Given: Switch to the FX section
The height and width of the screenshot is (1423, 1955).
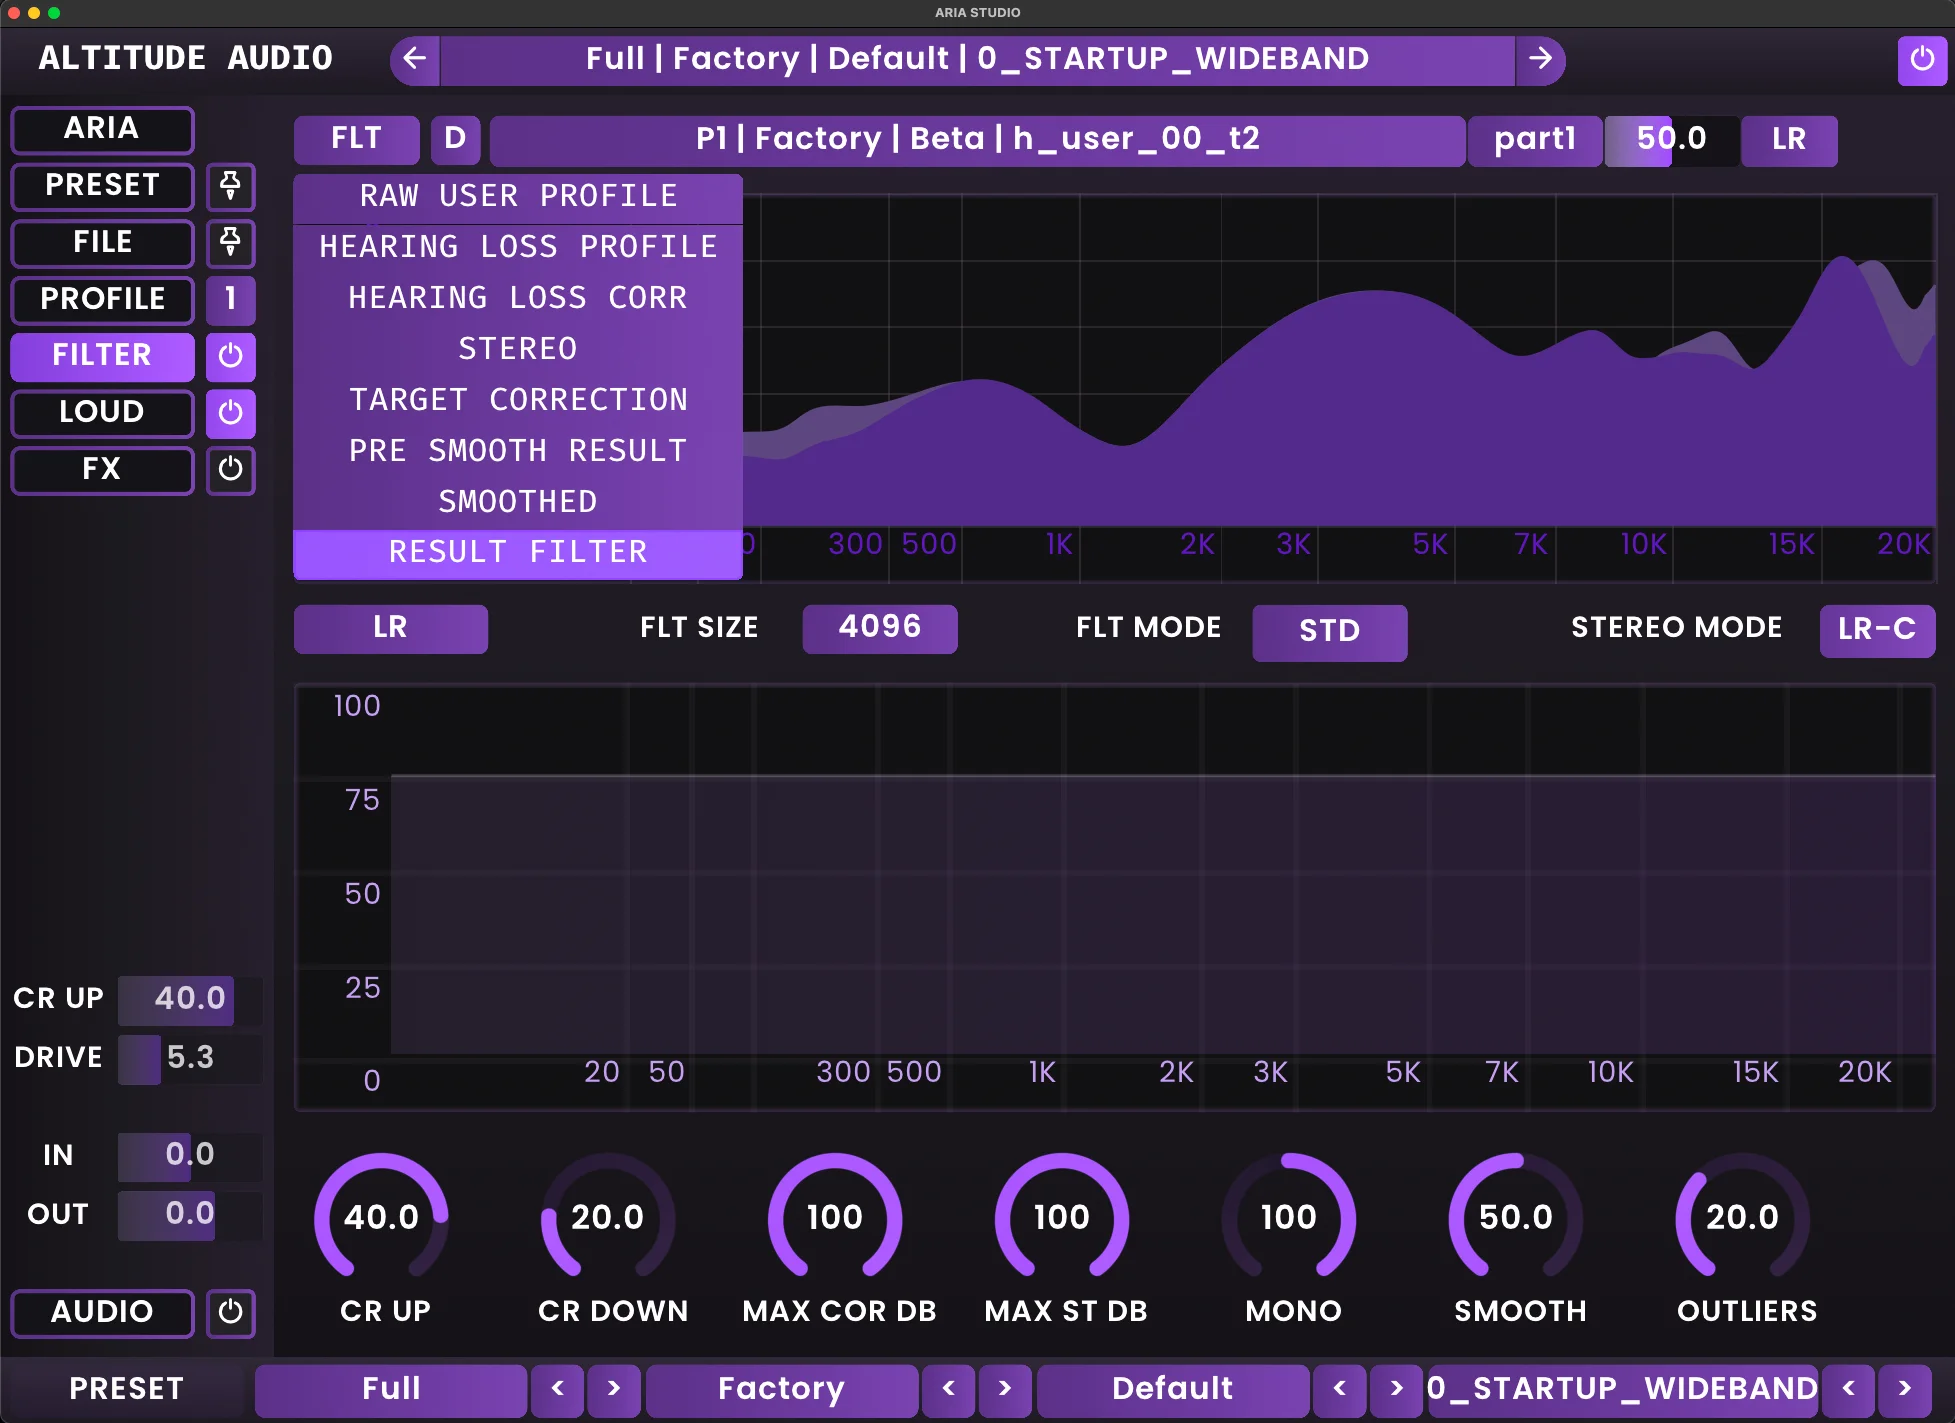Looking at the screenshot, I should click(101, 470).
